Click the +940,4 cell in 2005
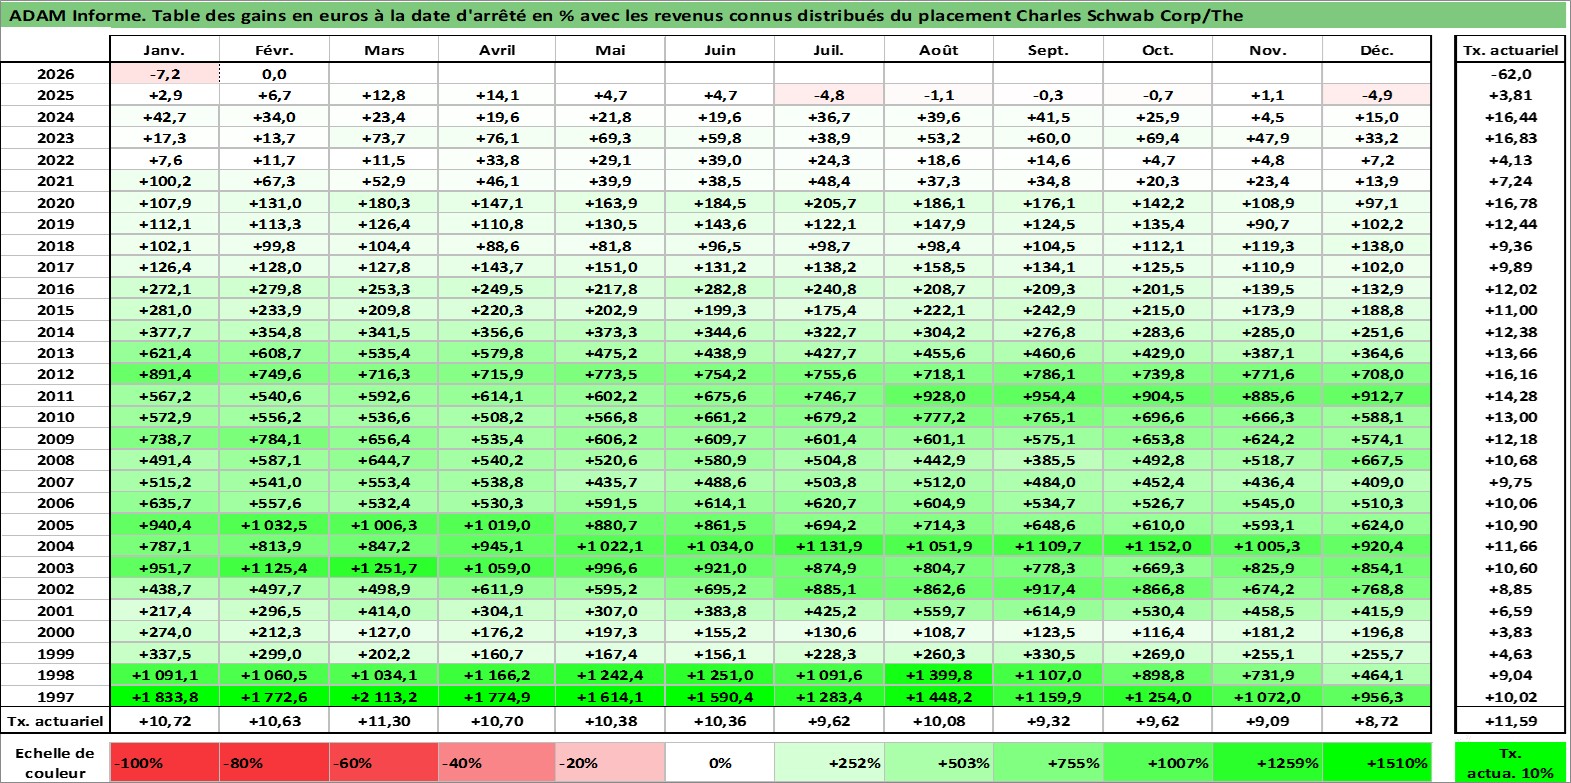The image size is (1571, 783). click(x=164, y=525)
